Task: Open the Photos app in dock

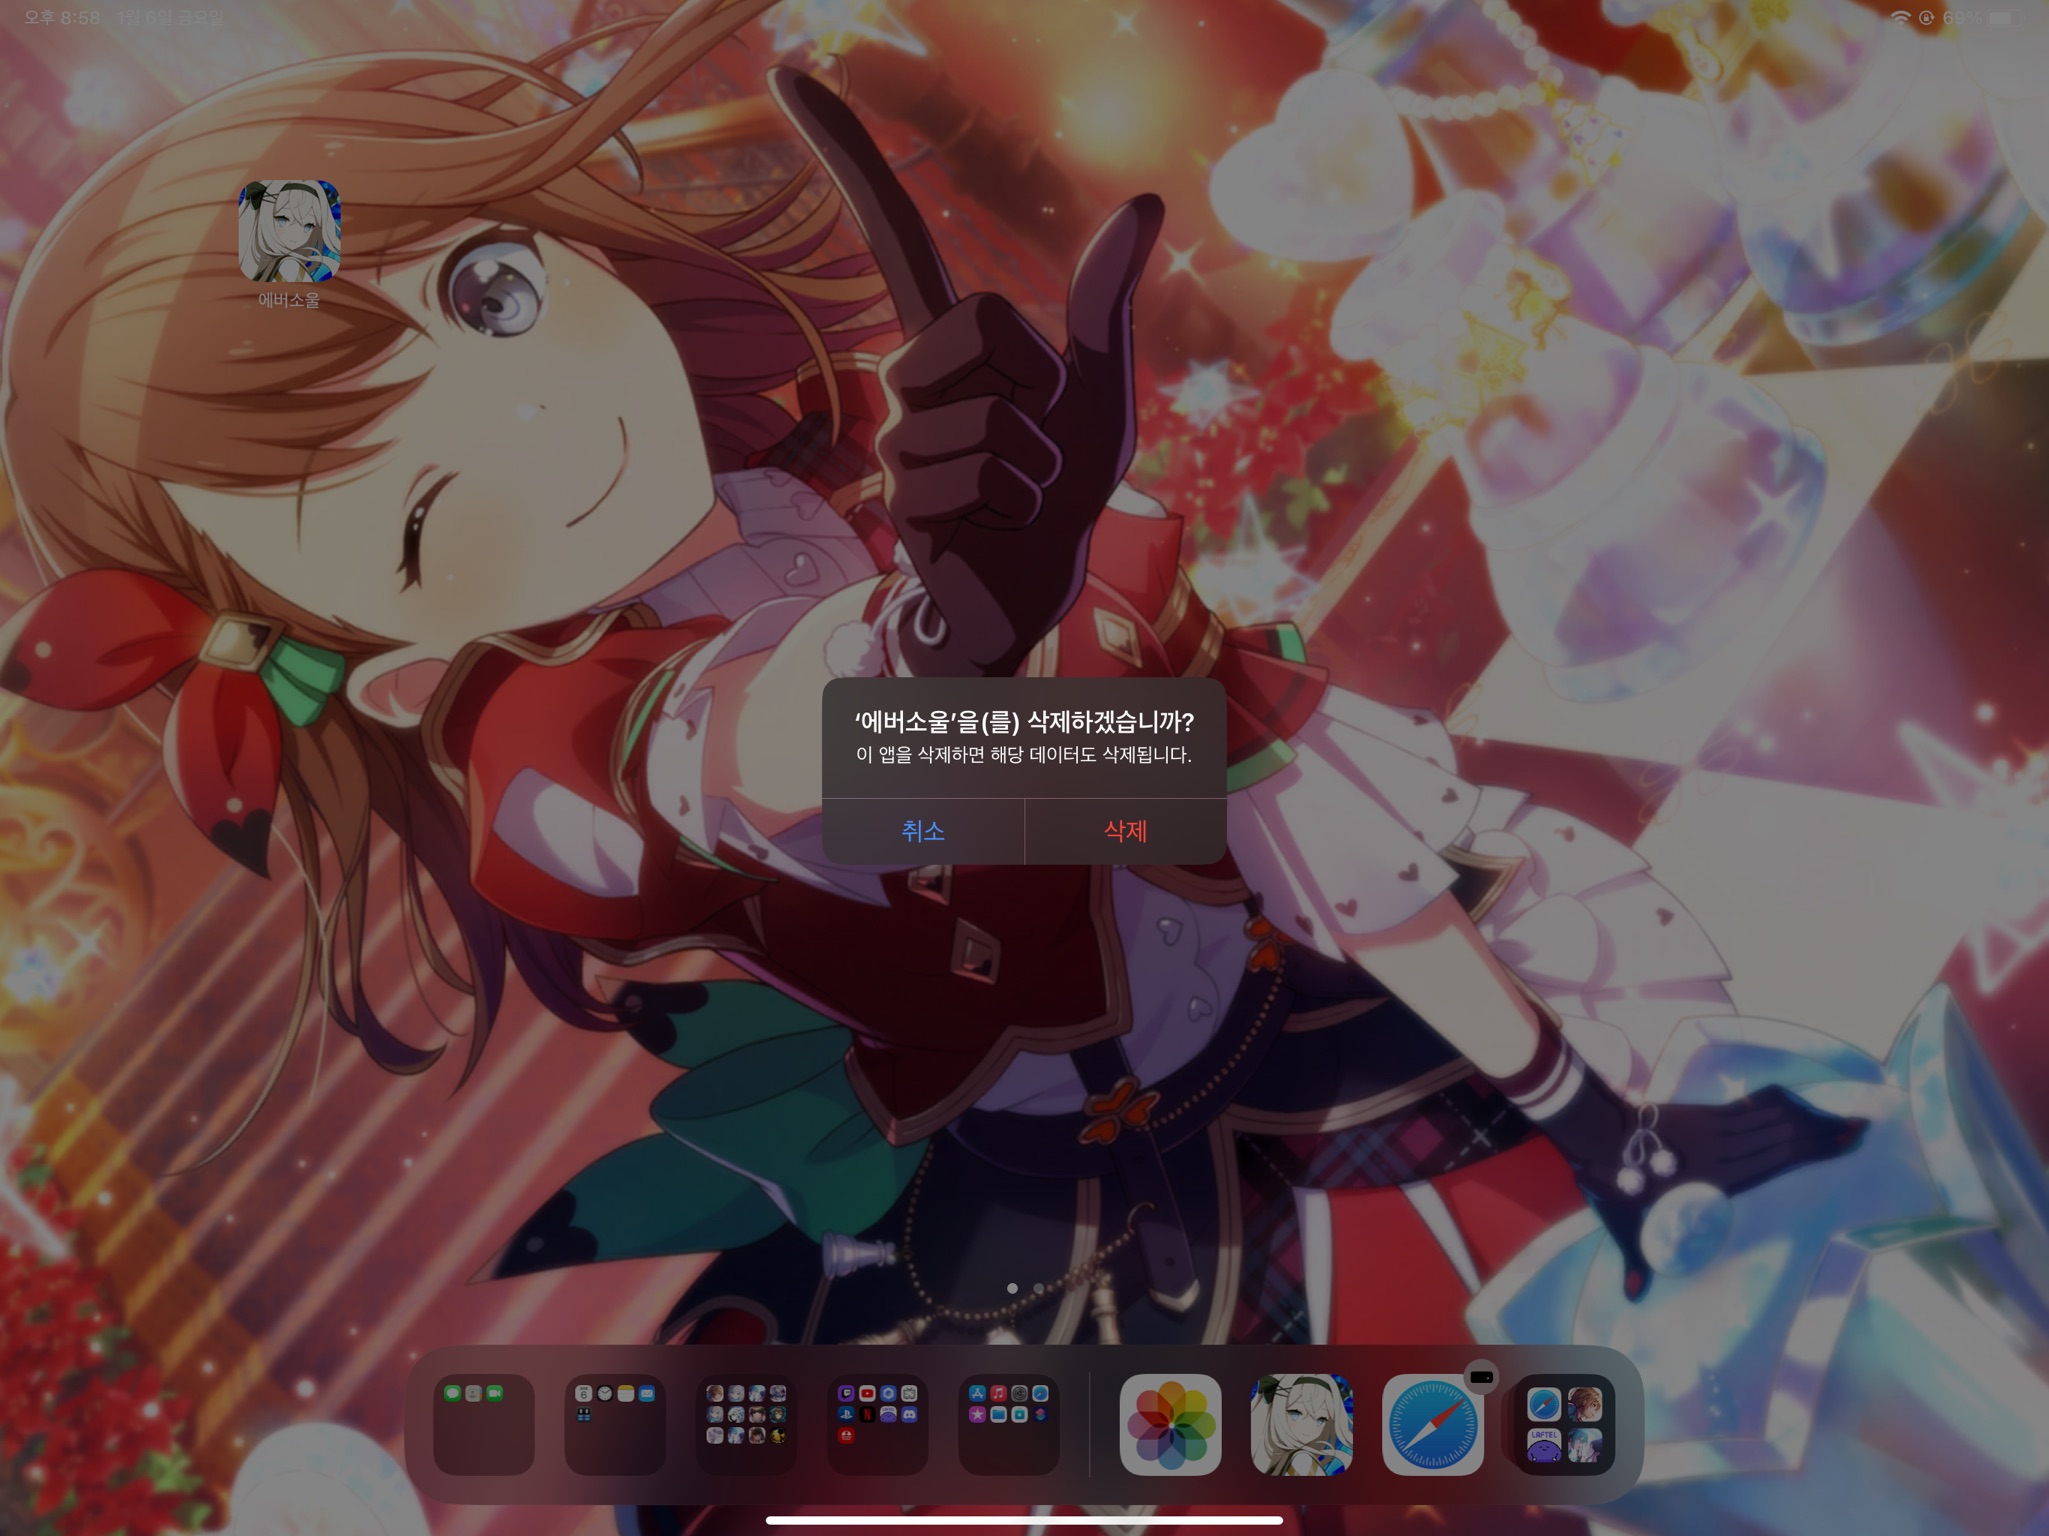Action: coord(1170,1424)
